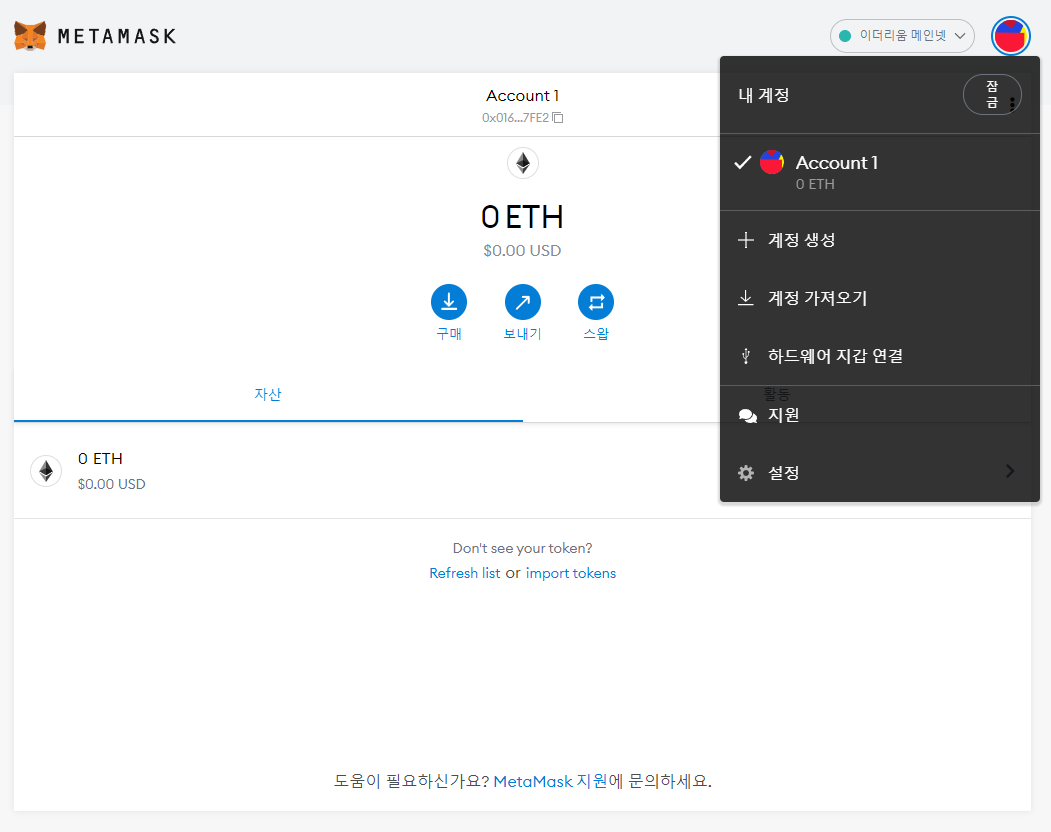Viewport: 1051px width, 832px height.
Task: Click the gear icon beside 설정
Action: click(746, 473)
